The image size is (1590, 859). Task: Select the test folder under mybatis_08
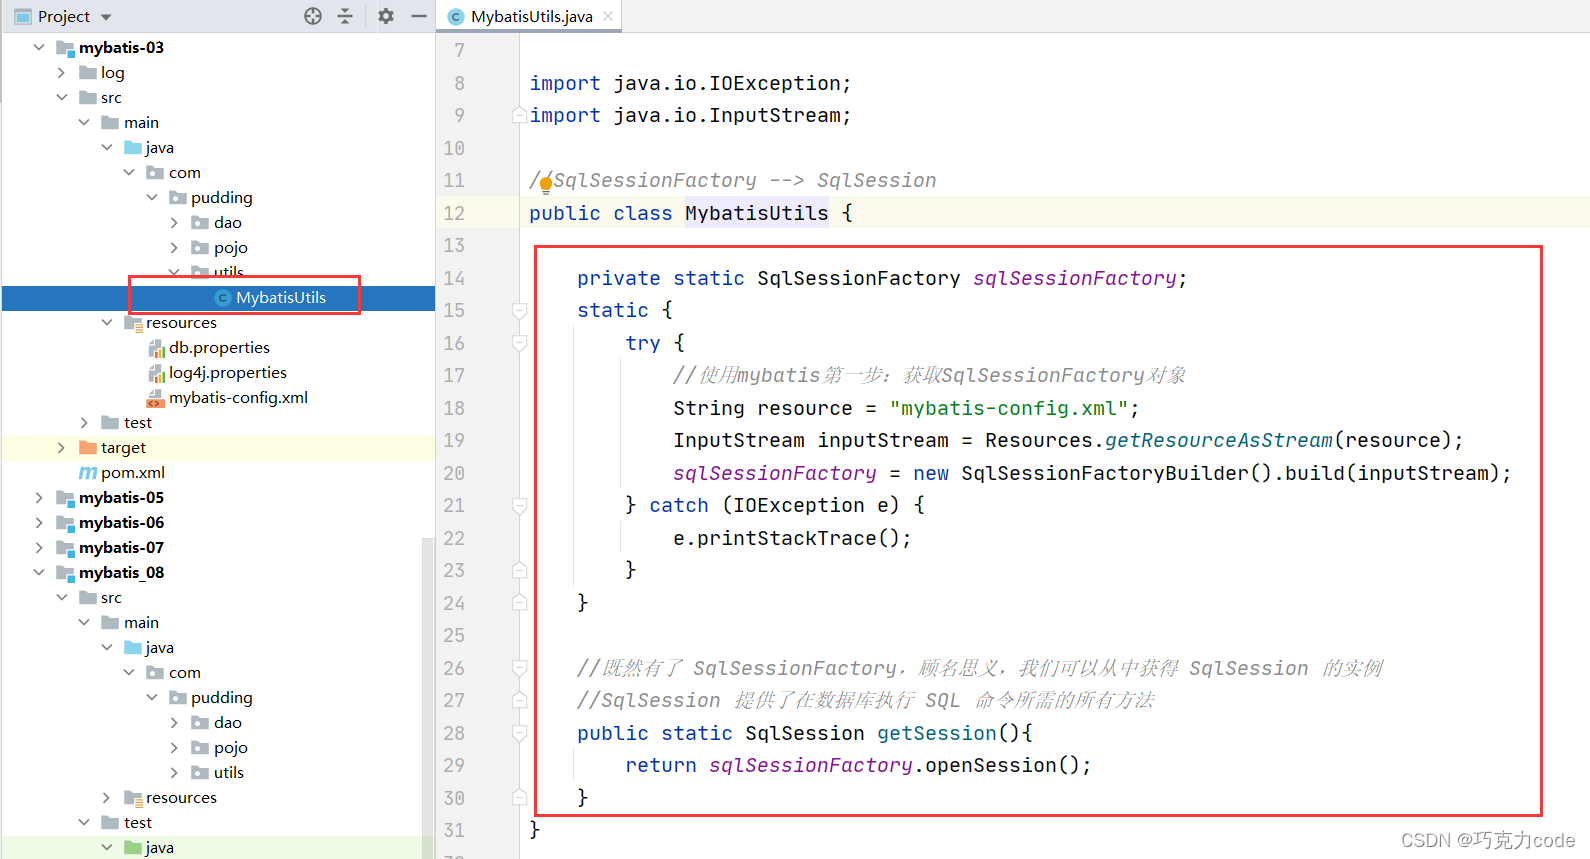138,822
